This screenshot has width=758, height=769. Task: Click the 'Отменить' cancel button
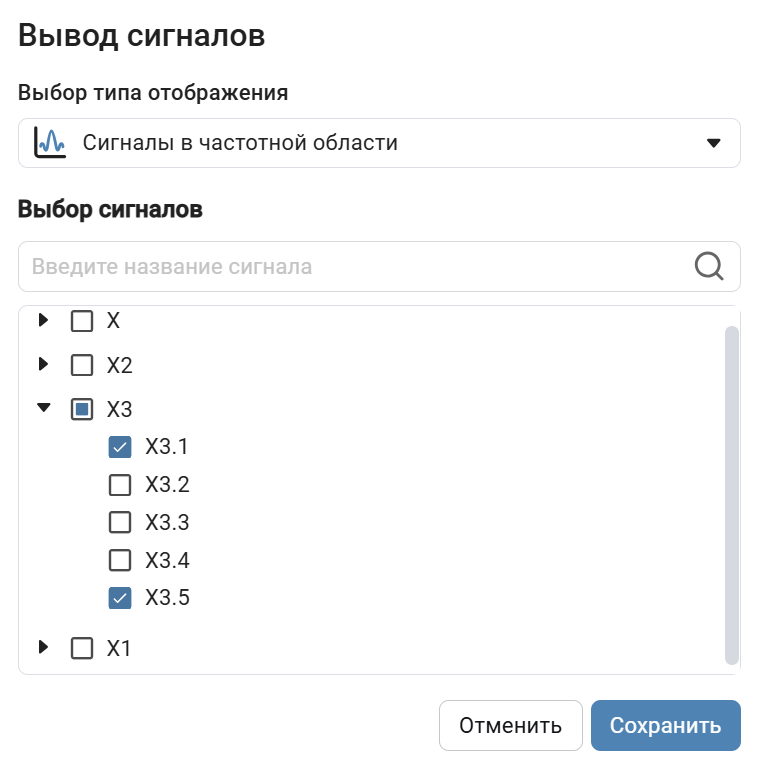tap(510, 725)
